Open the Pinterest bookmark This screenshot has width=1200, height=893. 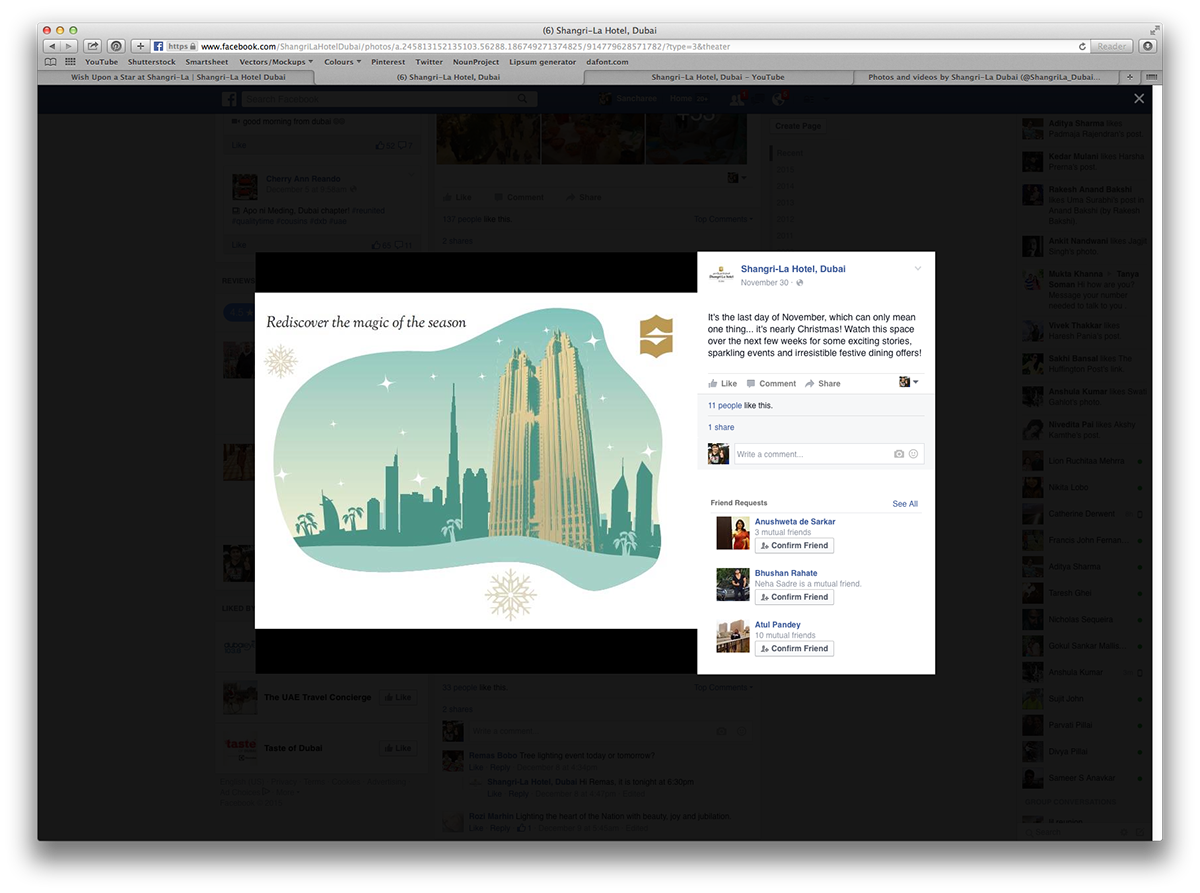click(388, 62)
